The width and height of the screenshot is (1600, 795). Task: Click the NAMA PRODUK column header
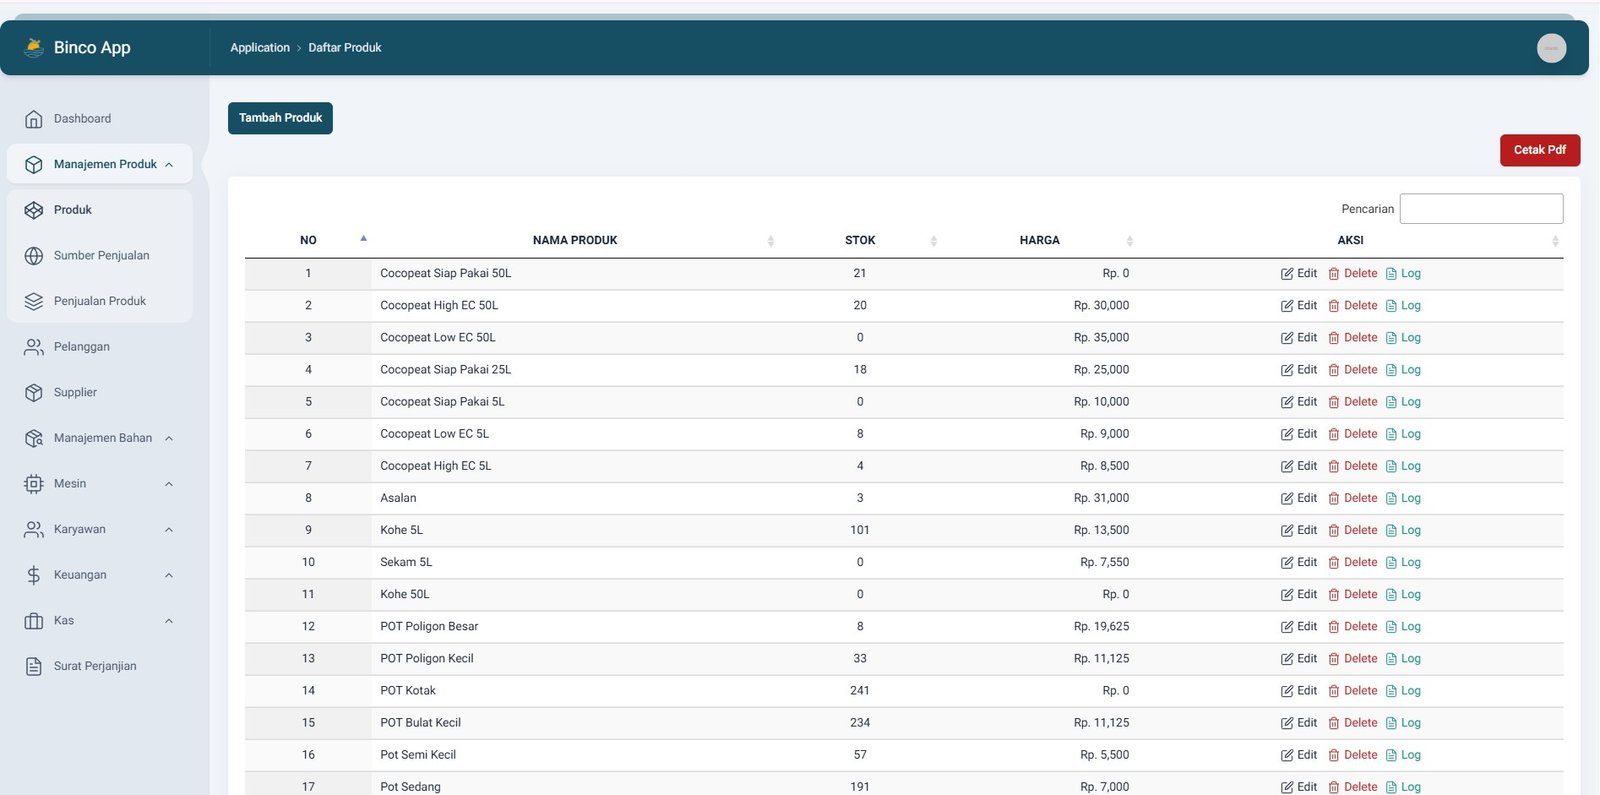(575, 241)
